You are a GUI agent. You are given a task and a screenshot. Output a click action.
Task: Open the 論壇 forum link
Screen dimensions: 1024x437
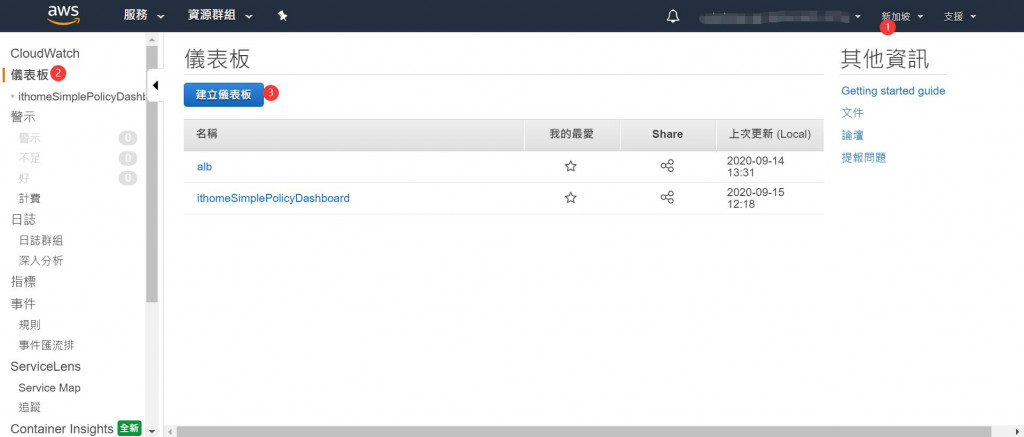(x=852, y=135)
